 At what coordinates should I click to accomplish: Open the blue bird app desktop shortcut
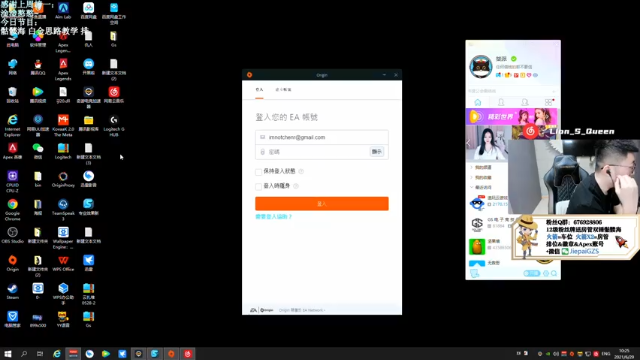click(x=89, y=263)
